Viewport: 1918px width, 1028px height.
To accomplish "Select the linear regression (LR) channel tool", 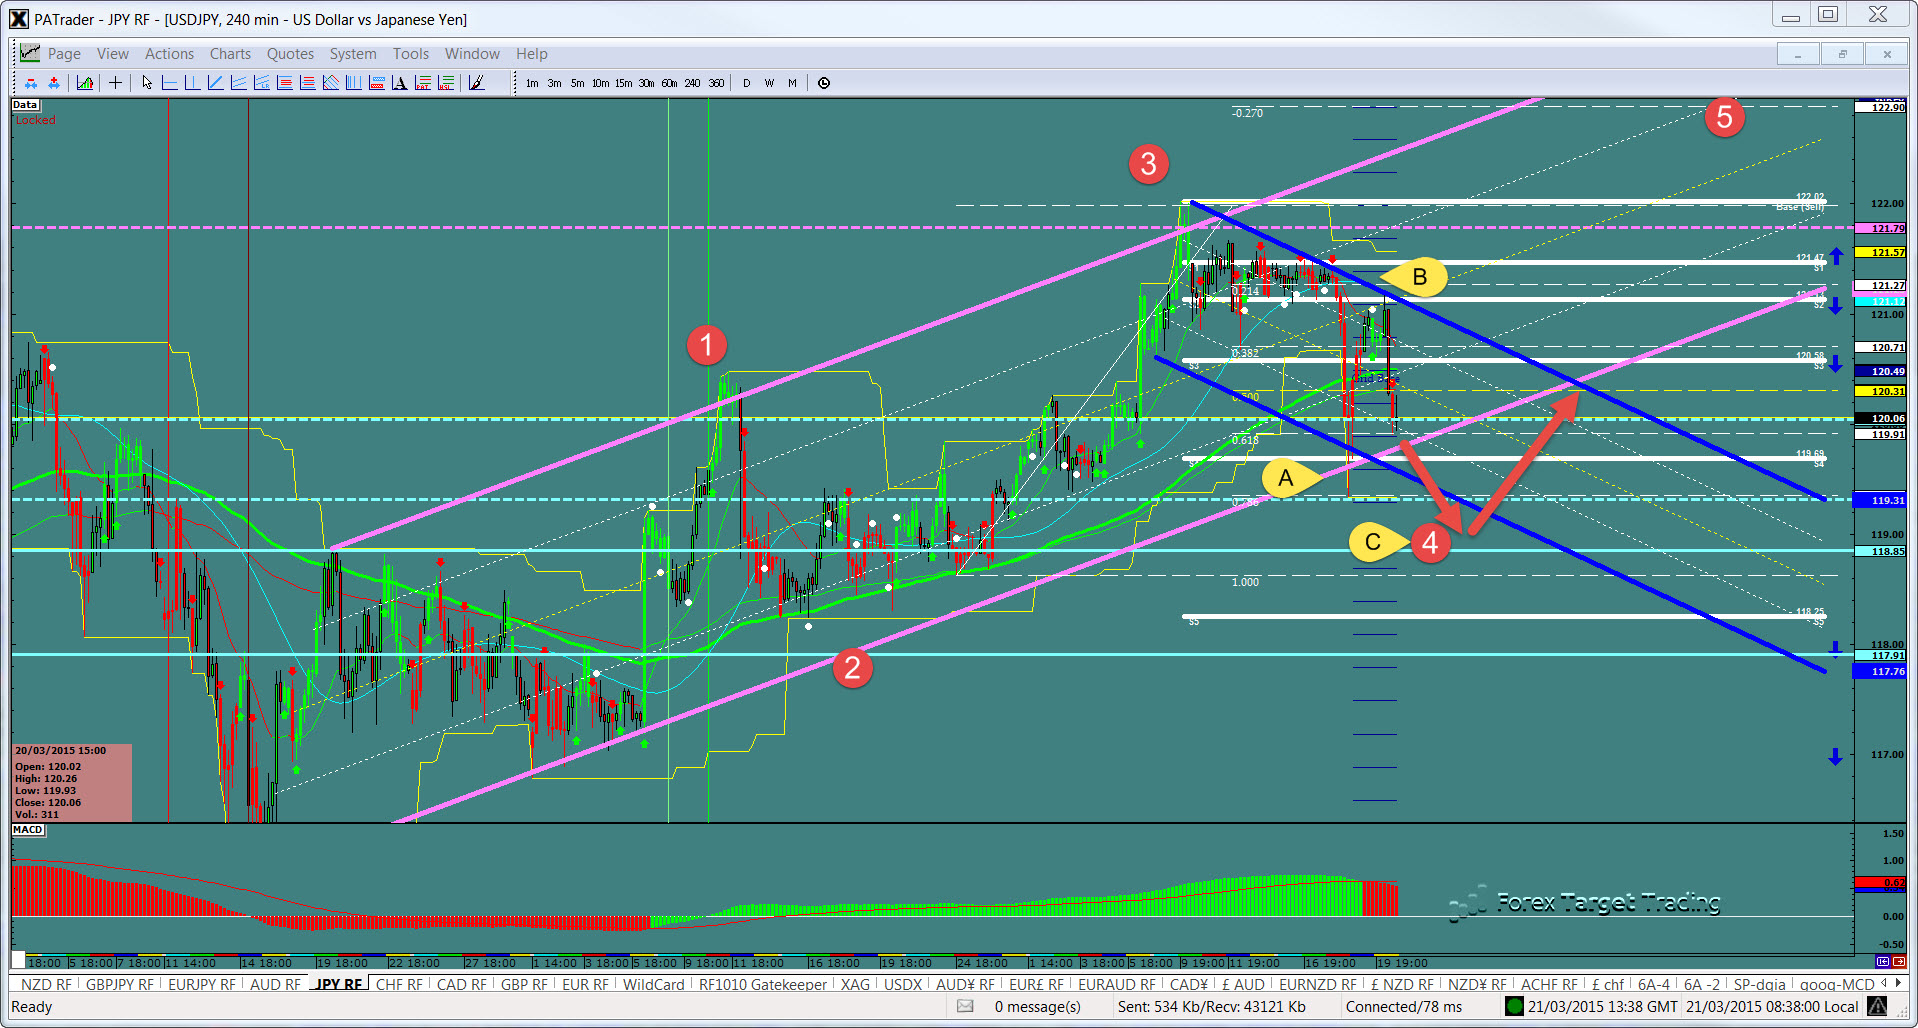I will point(261,83).
